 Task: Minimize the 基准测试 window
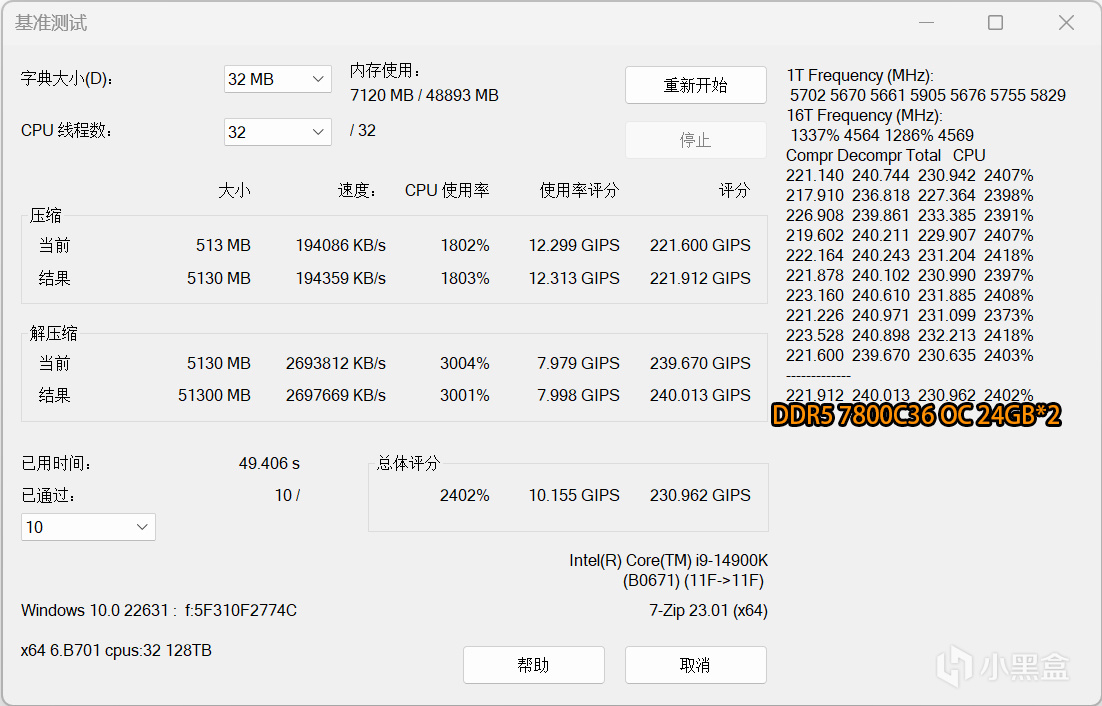tap(926, 22)
